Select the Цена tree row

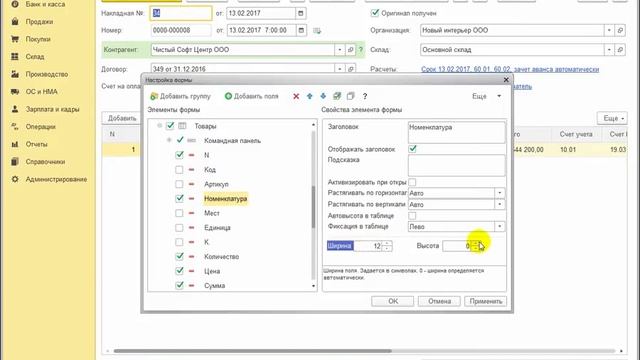tap(212, 271)
